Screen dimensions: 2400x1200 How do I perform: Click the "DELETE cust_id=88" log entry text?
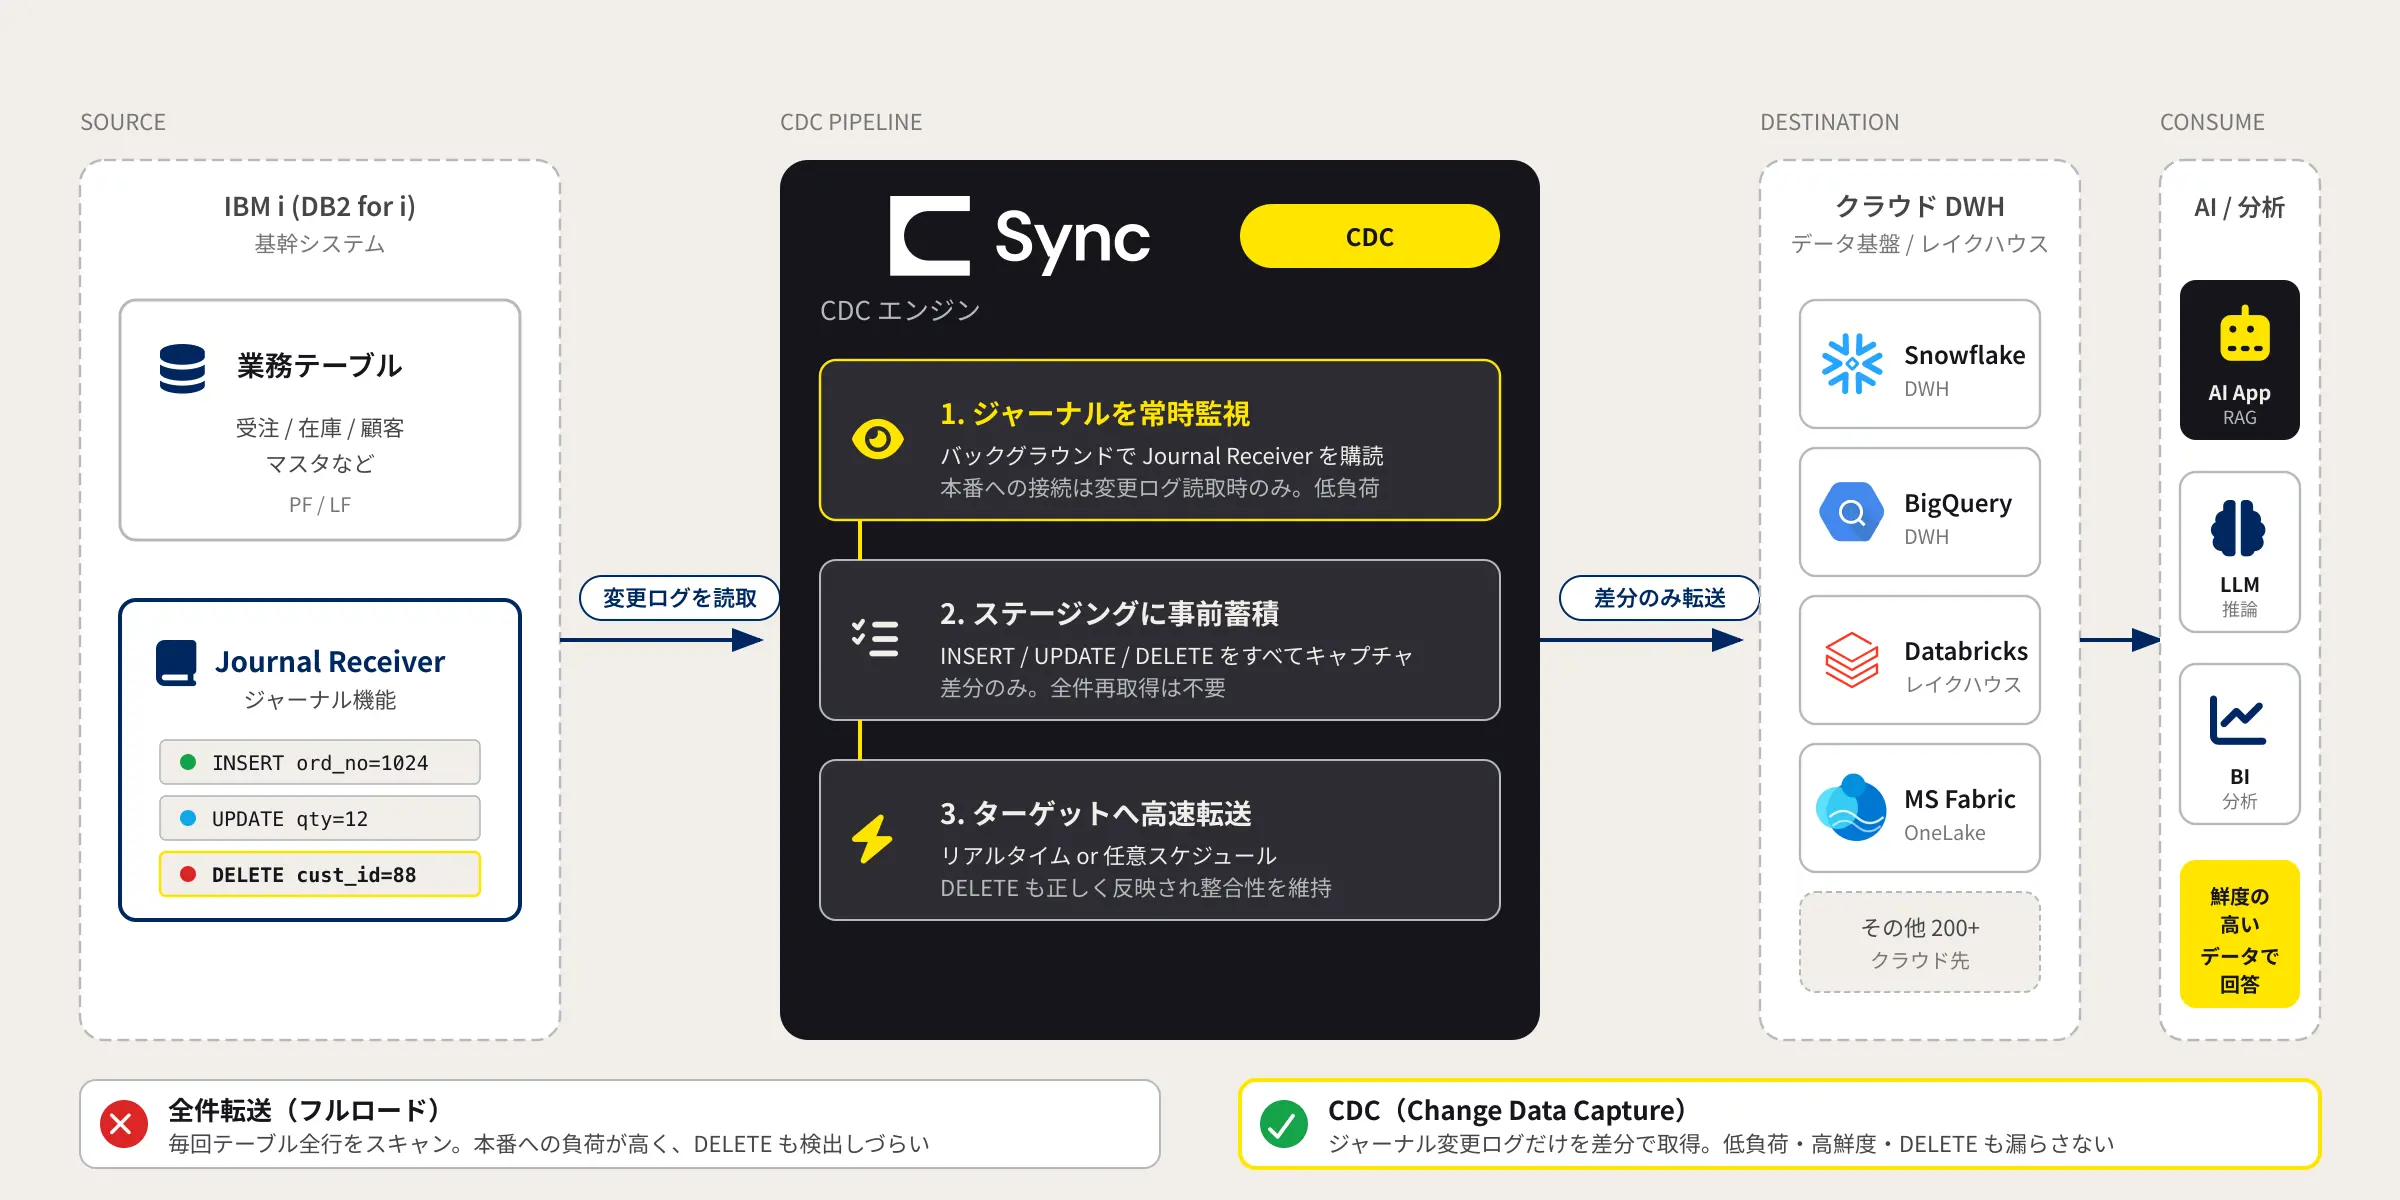point(314,875)
